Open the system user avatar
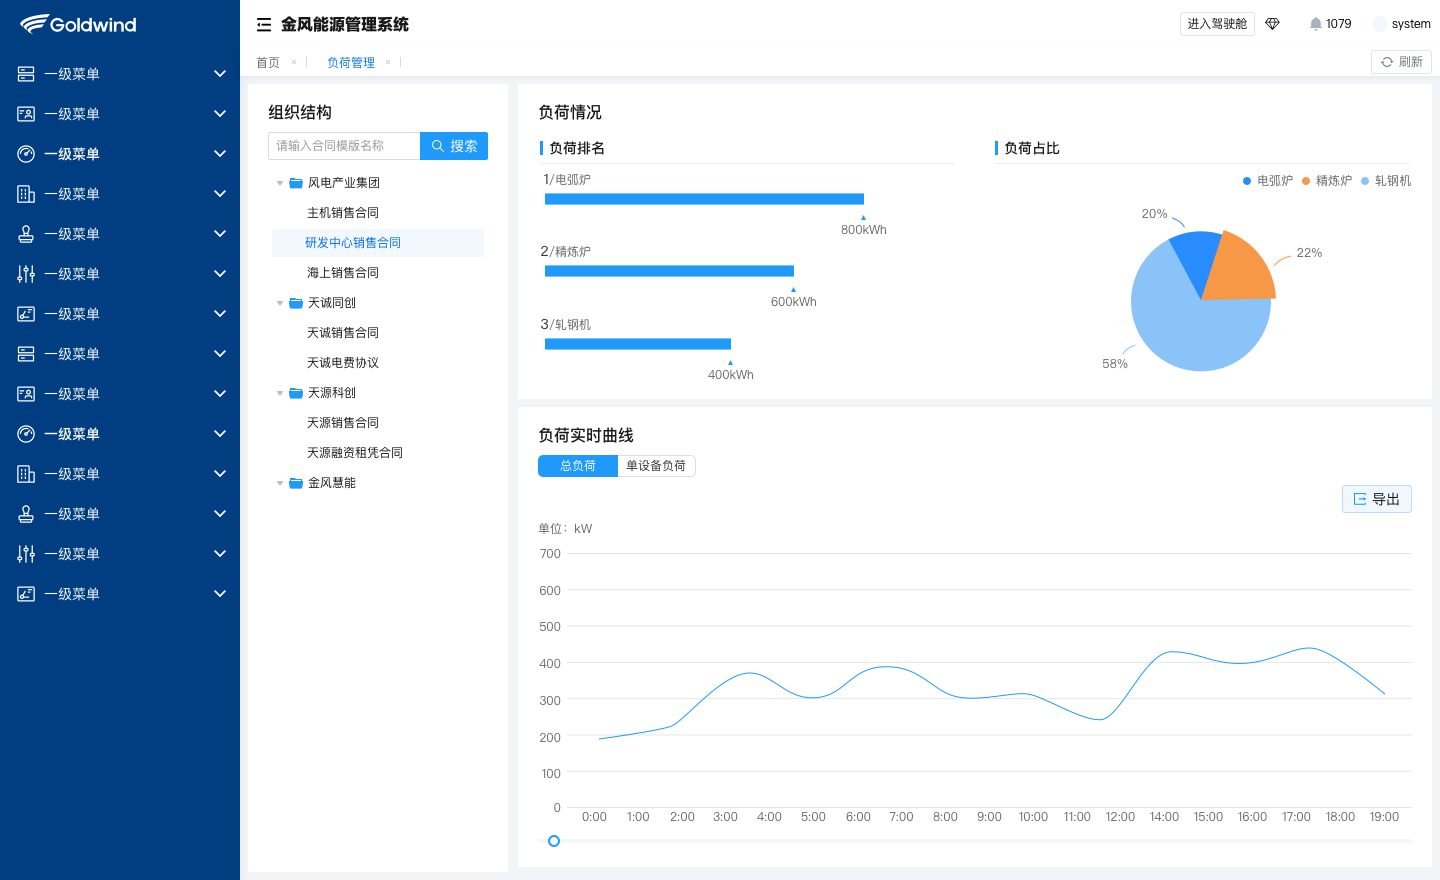The height and width of the screenshot is (880, 1440). tap(1380, 24)
